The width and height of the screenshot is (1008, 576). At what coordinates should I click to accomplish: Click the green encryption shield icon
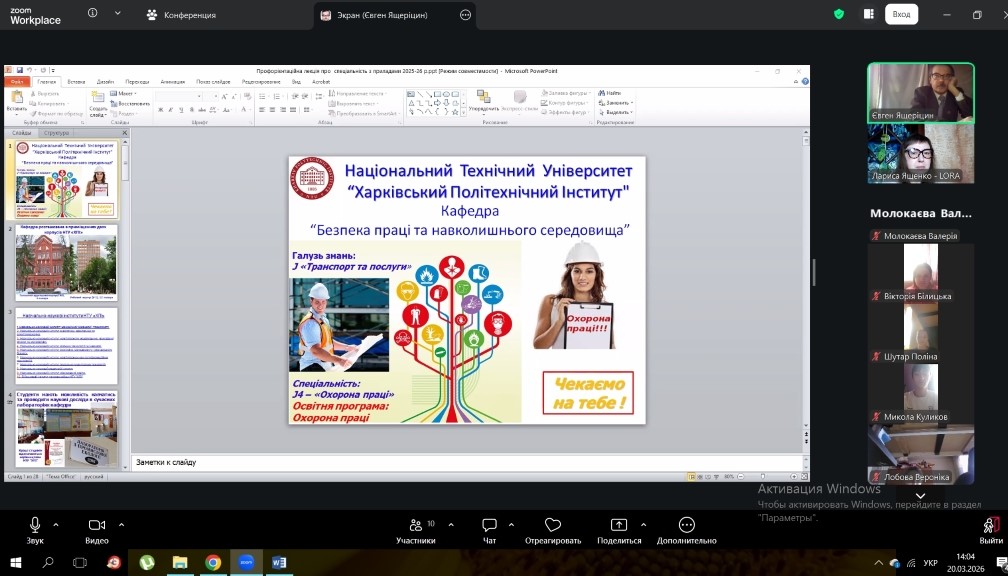click(839, 14)
